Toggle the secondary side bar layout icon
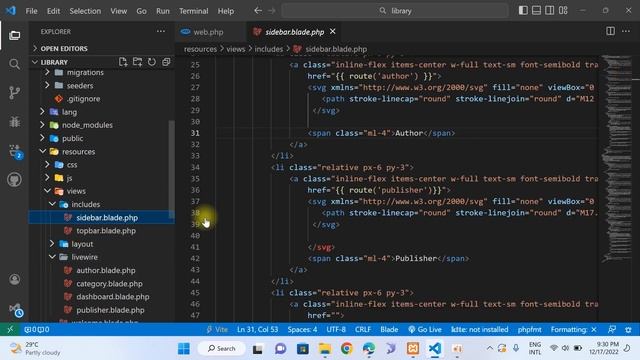The image size is (640, 360). (x=549, y=11)
